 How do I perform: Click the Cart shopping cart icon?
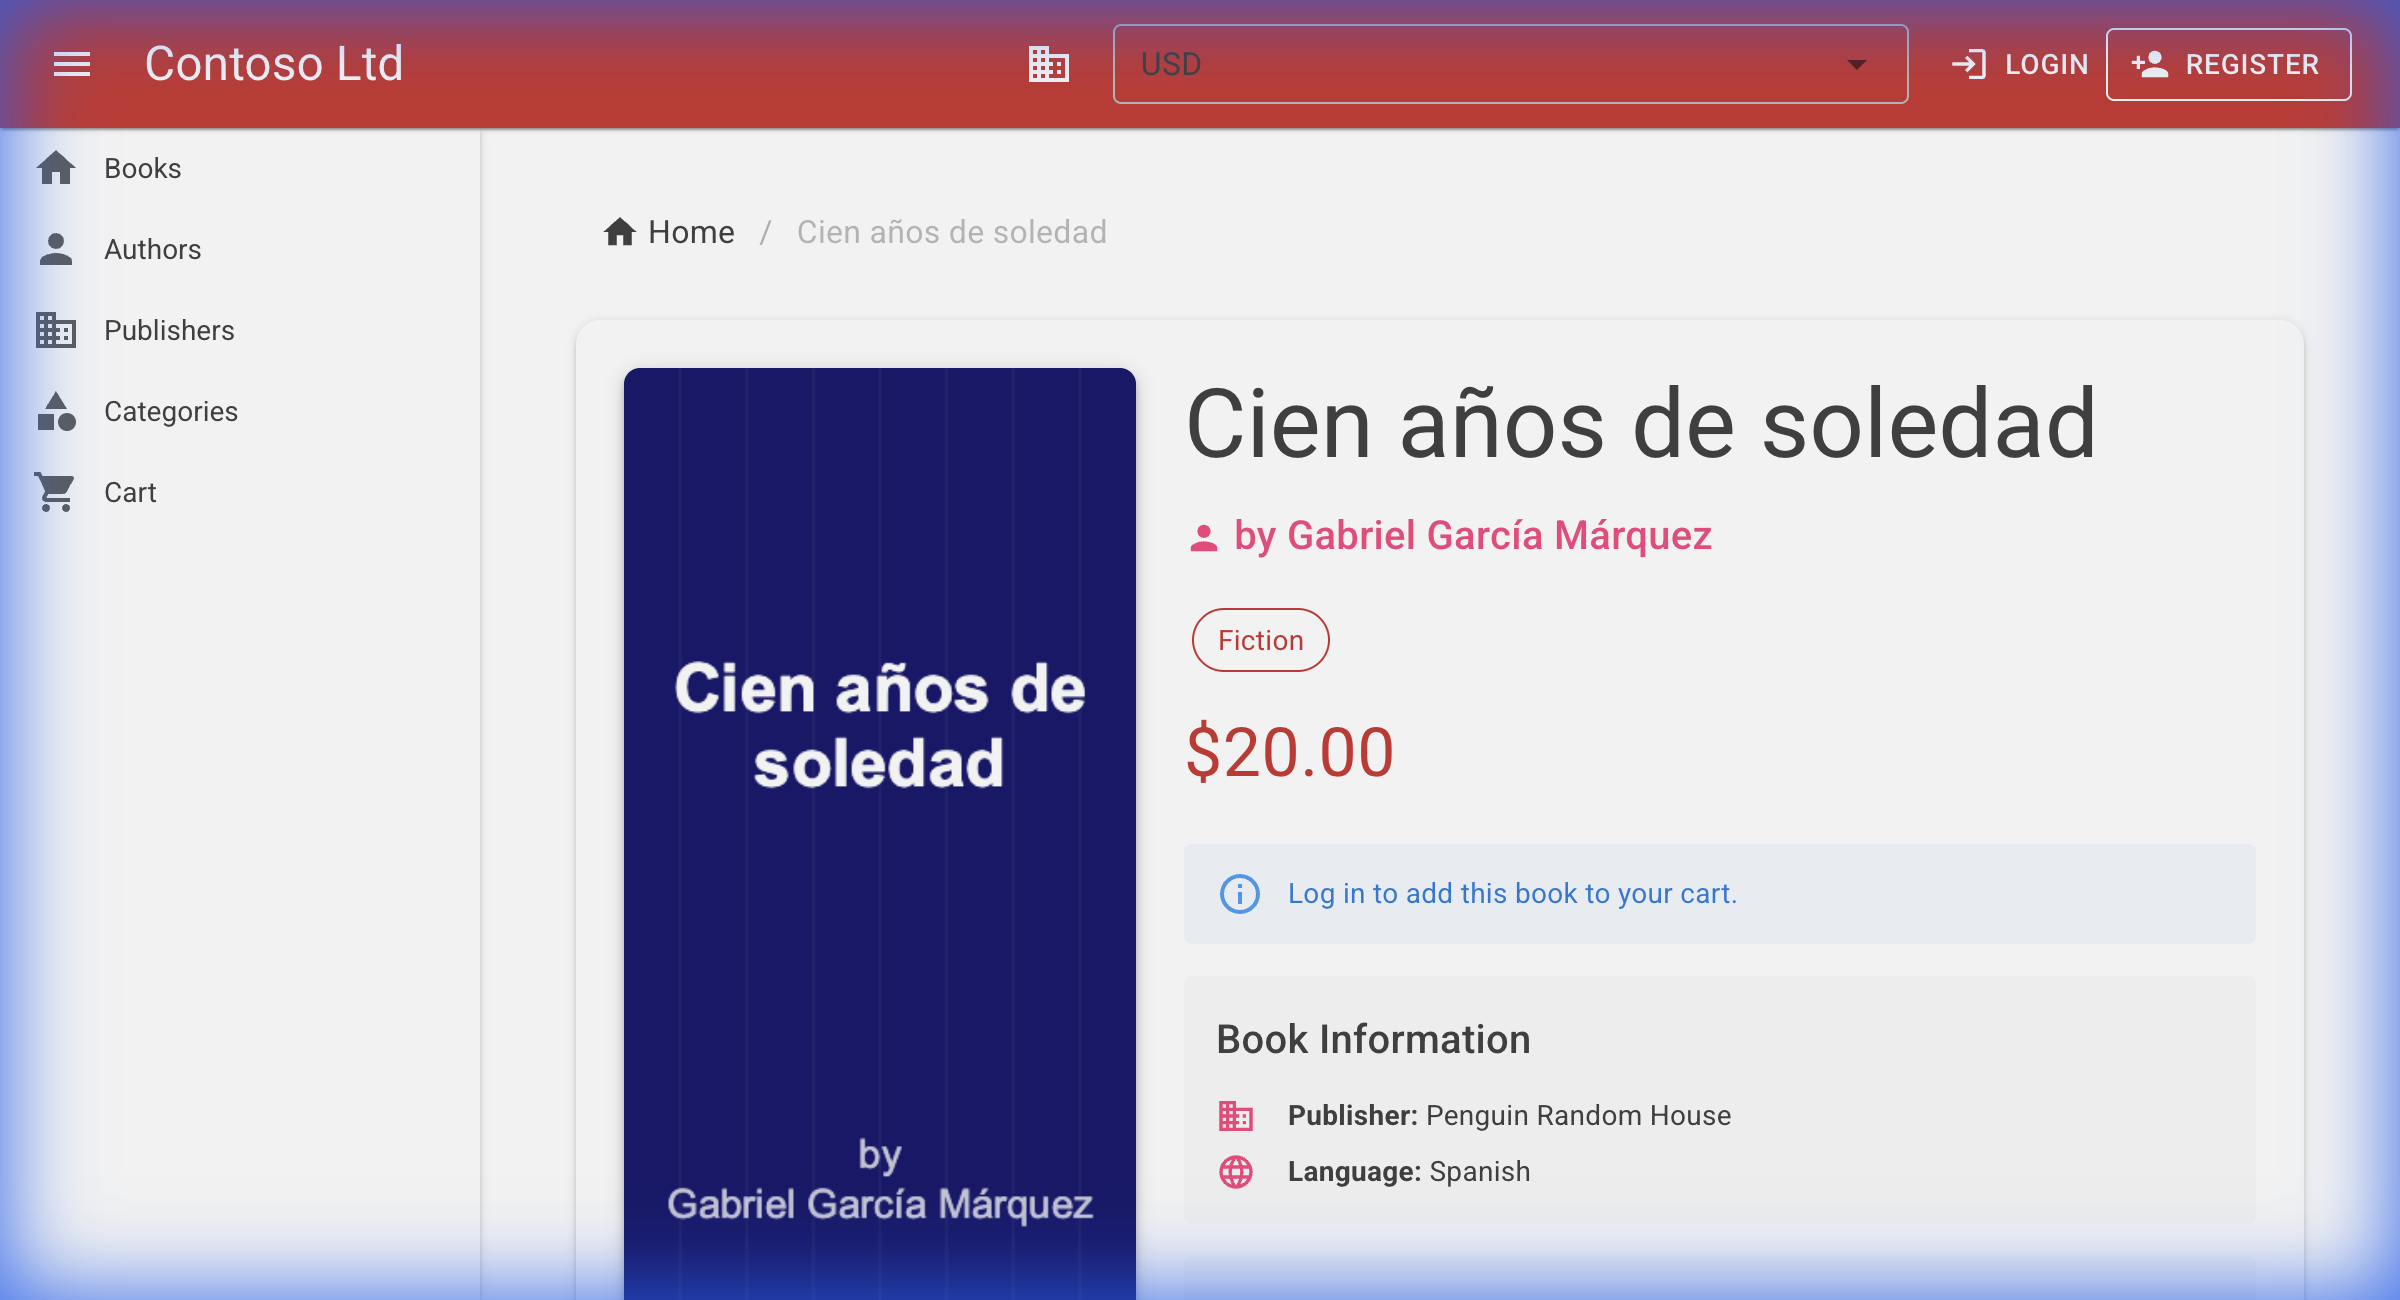coord(56,492)
